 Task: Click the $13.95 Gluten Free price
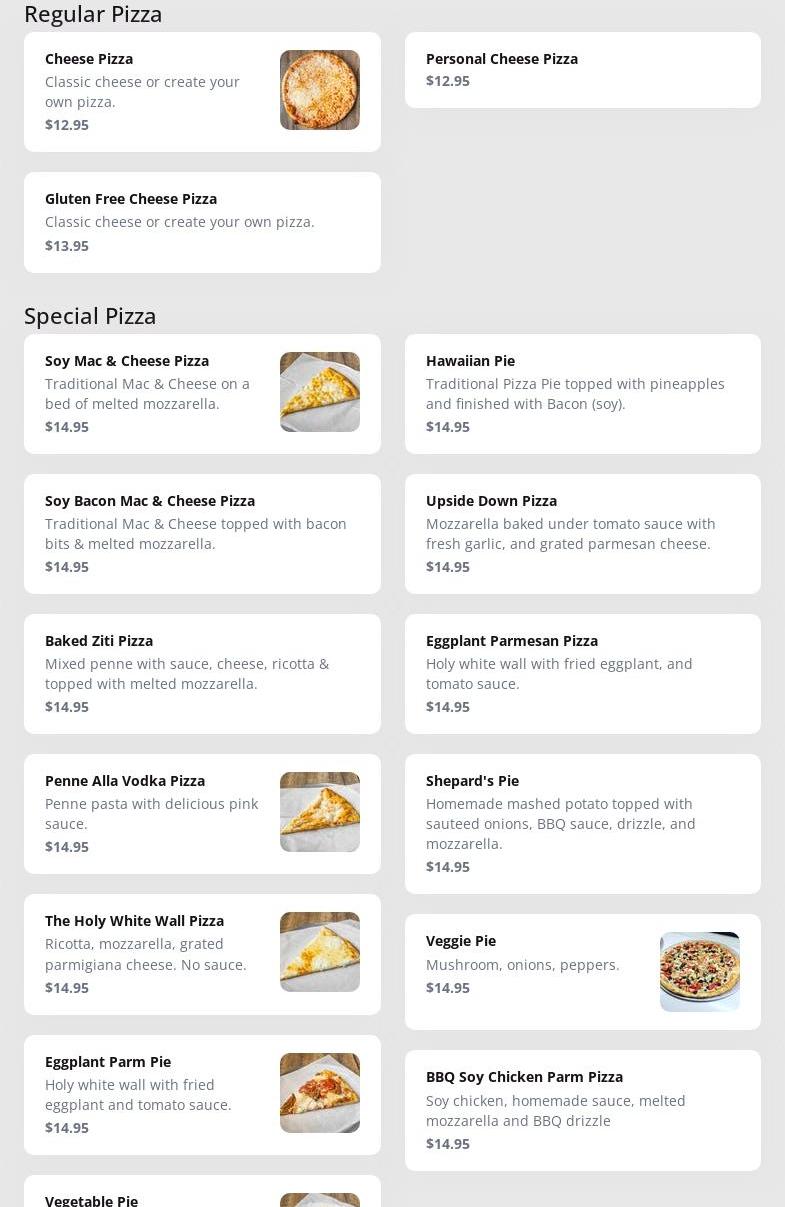coord(67,246)
